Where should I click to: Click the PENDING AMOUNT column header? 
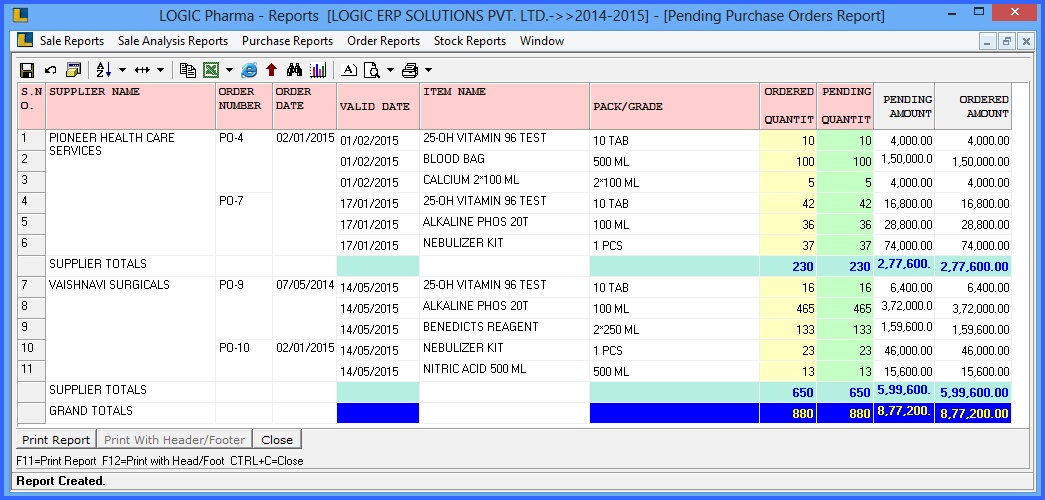tap(904, 106)
